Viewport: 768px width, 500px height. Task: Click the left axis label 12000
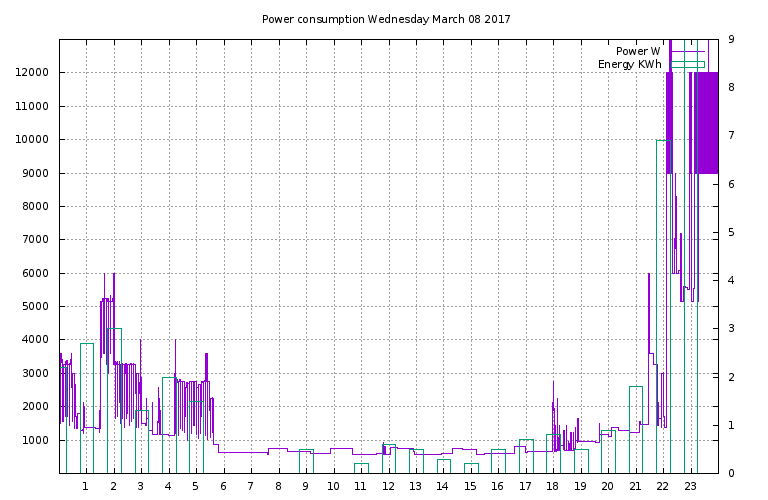click(x=32, y=72)
